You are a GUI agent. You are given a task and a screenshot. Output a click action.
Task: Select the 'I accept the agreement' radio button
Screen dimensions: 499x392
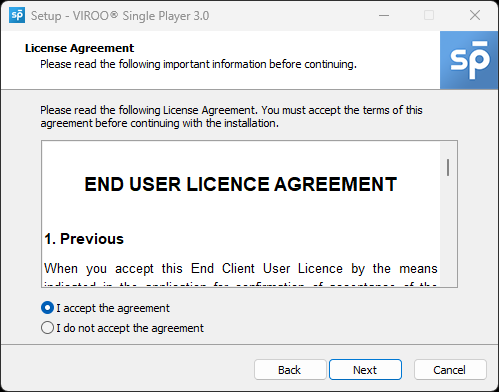47,308
